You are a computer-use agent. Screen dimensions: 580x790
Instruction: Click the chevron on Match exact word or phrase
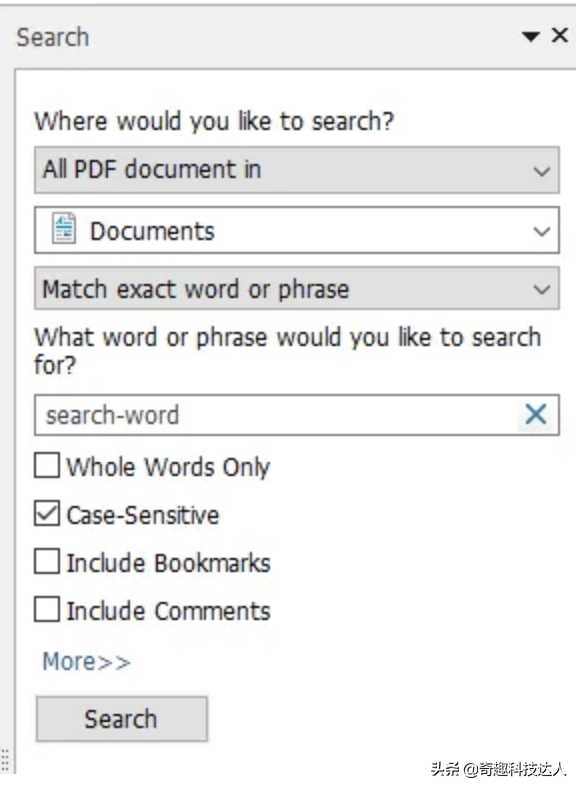pos(542,290)
